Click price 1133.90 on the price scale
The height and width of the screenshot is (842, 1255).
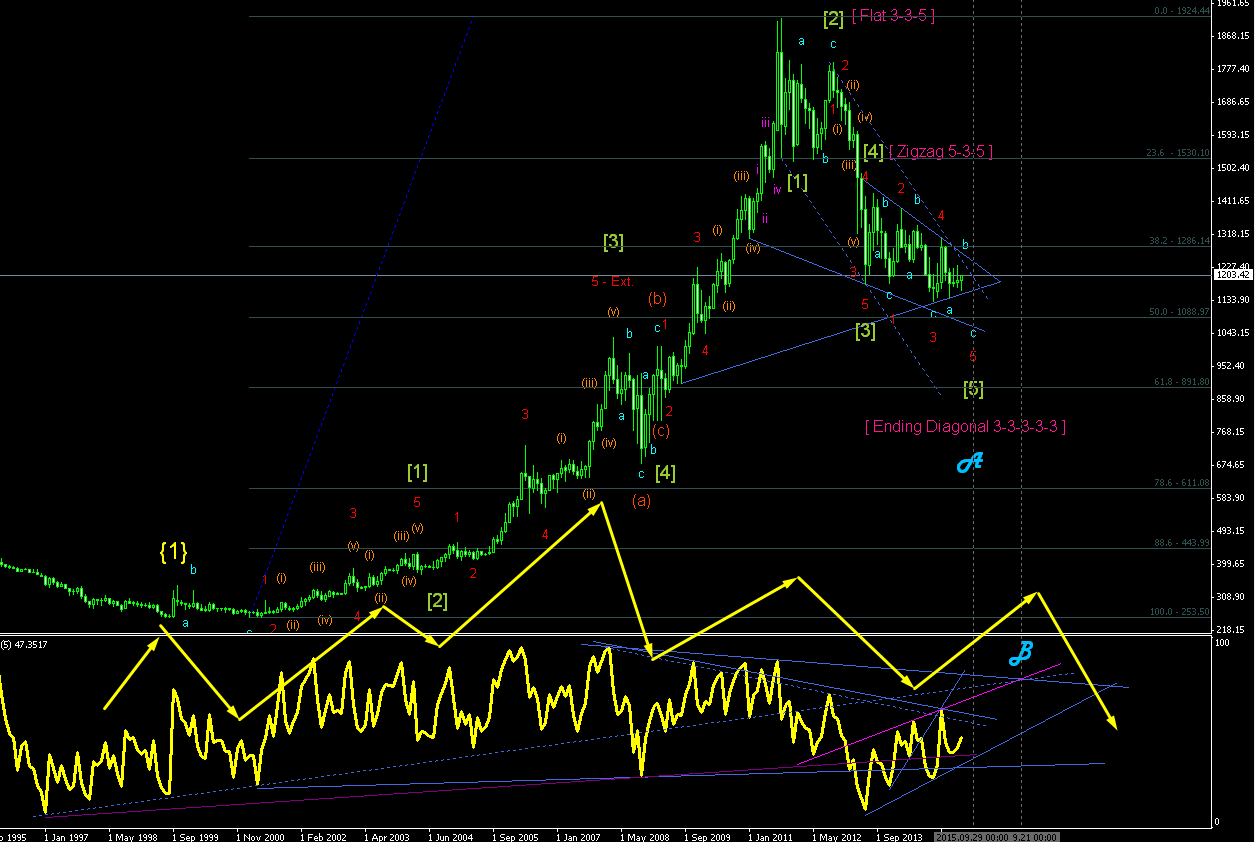(x=1232, y=300)
